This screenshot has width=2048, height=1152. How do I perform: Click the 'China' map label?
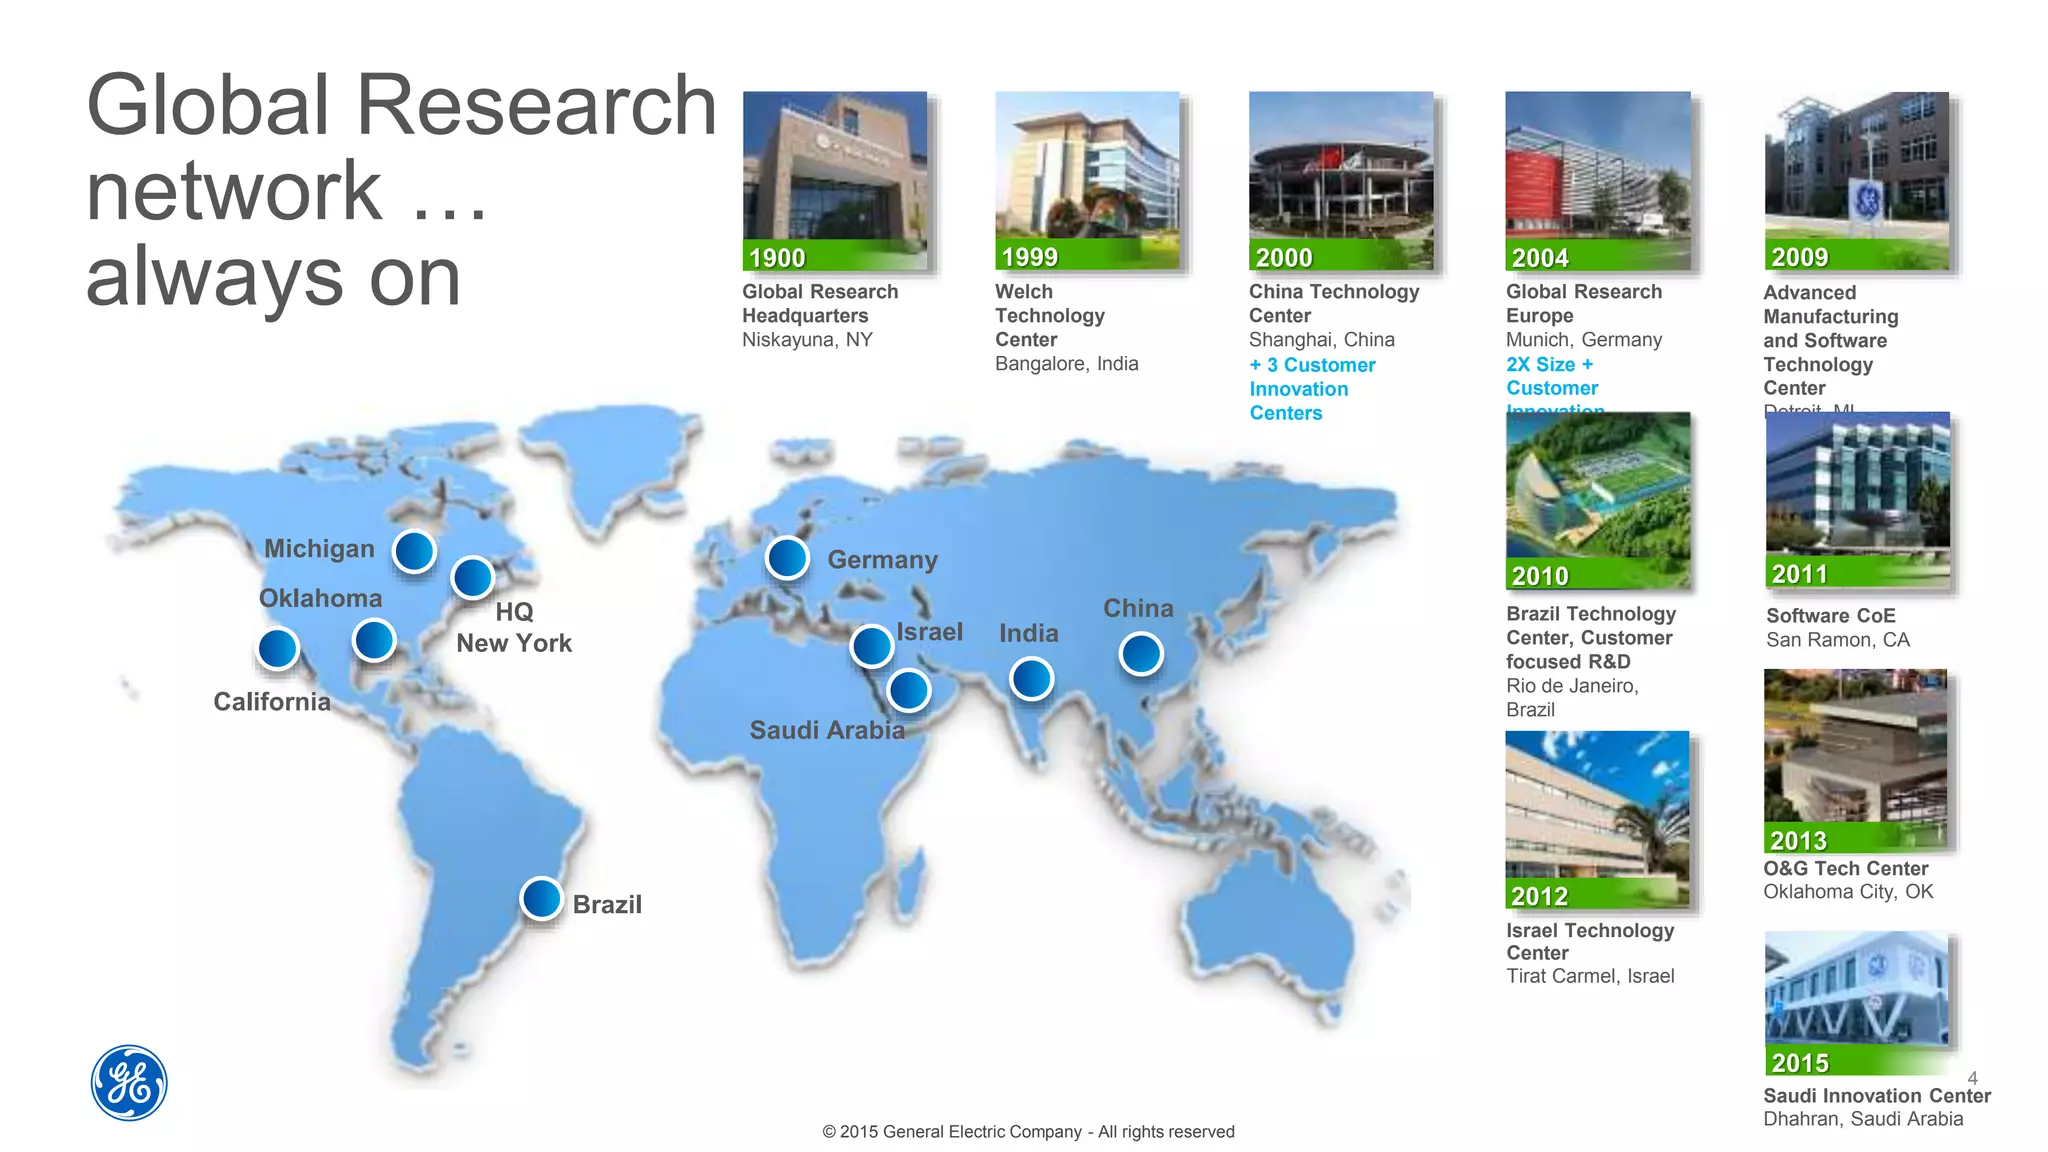pyautogui.click(x=1138, y=608)
